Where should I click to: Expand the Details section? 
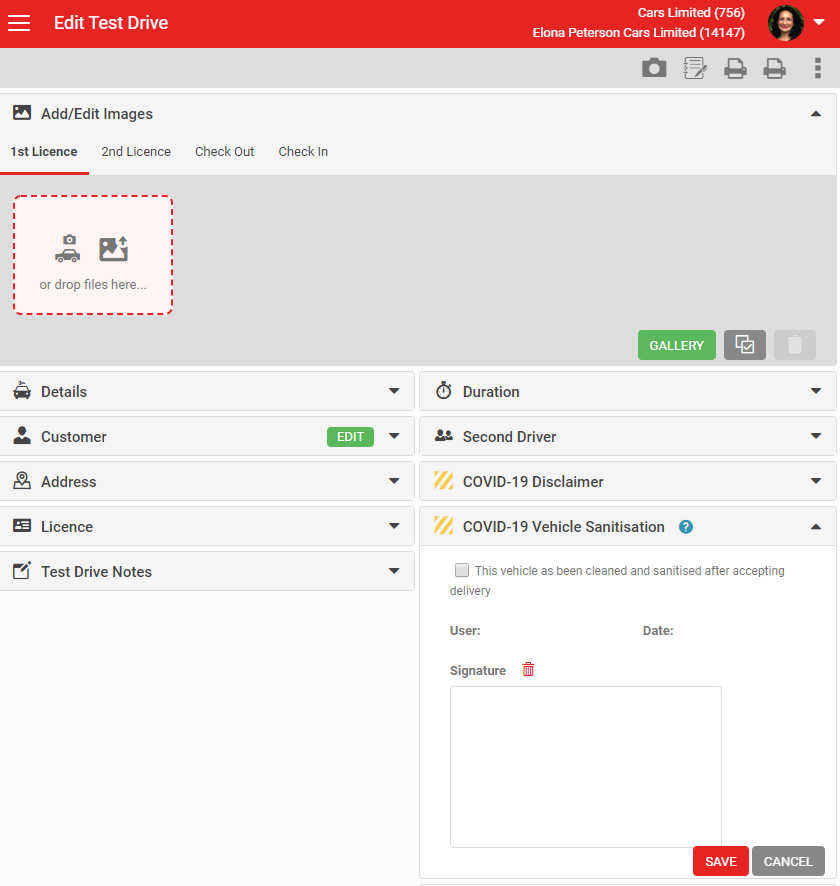click(x=394, y=391)
